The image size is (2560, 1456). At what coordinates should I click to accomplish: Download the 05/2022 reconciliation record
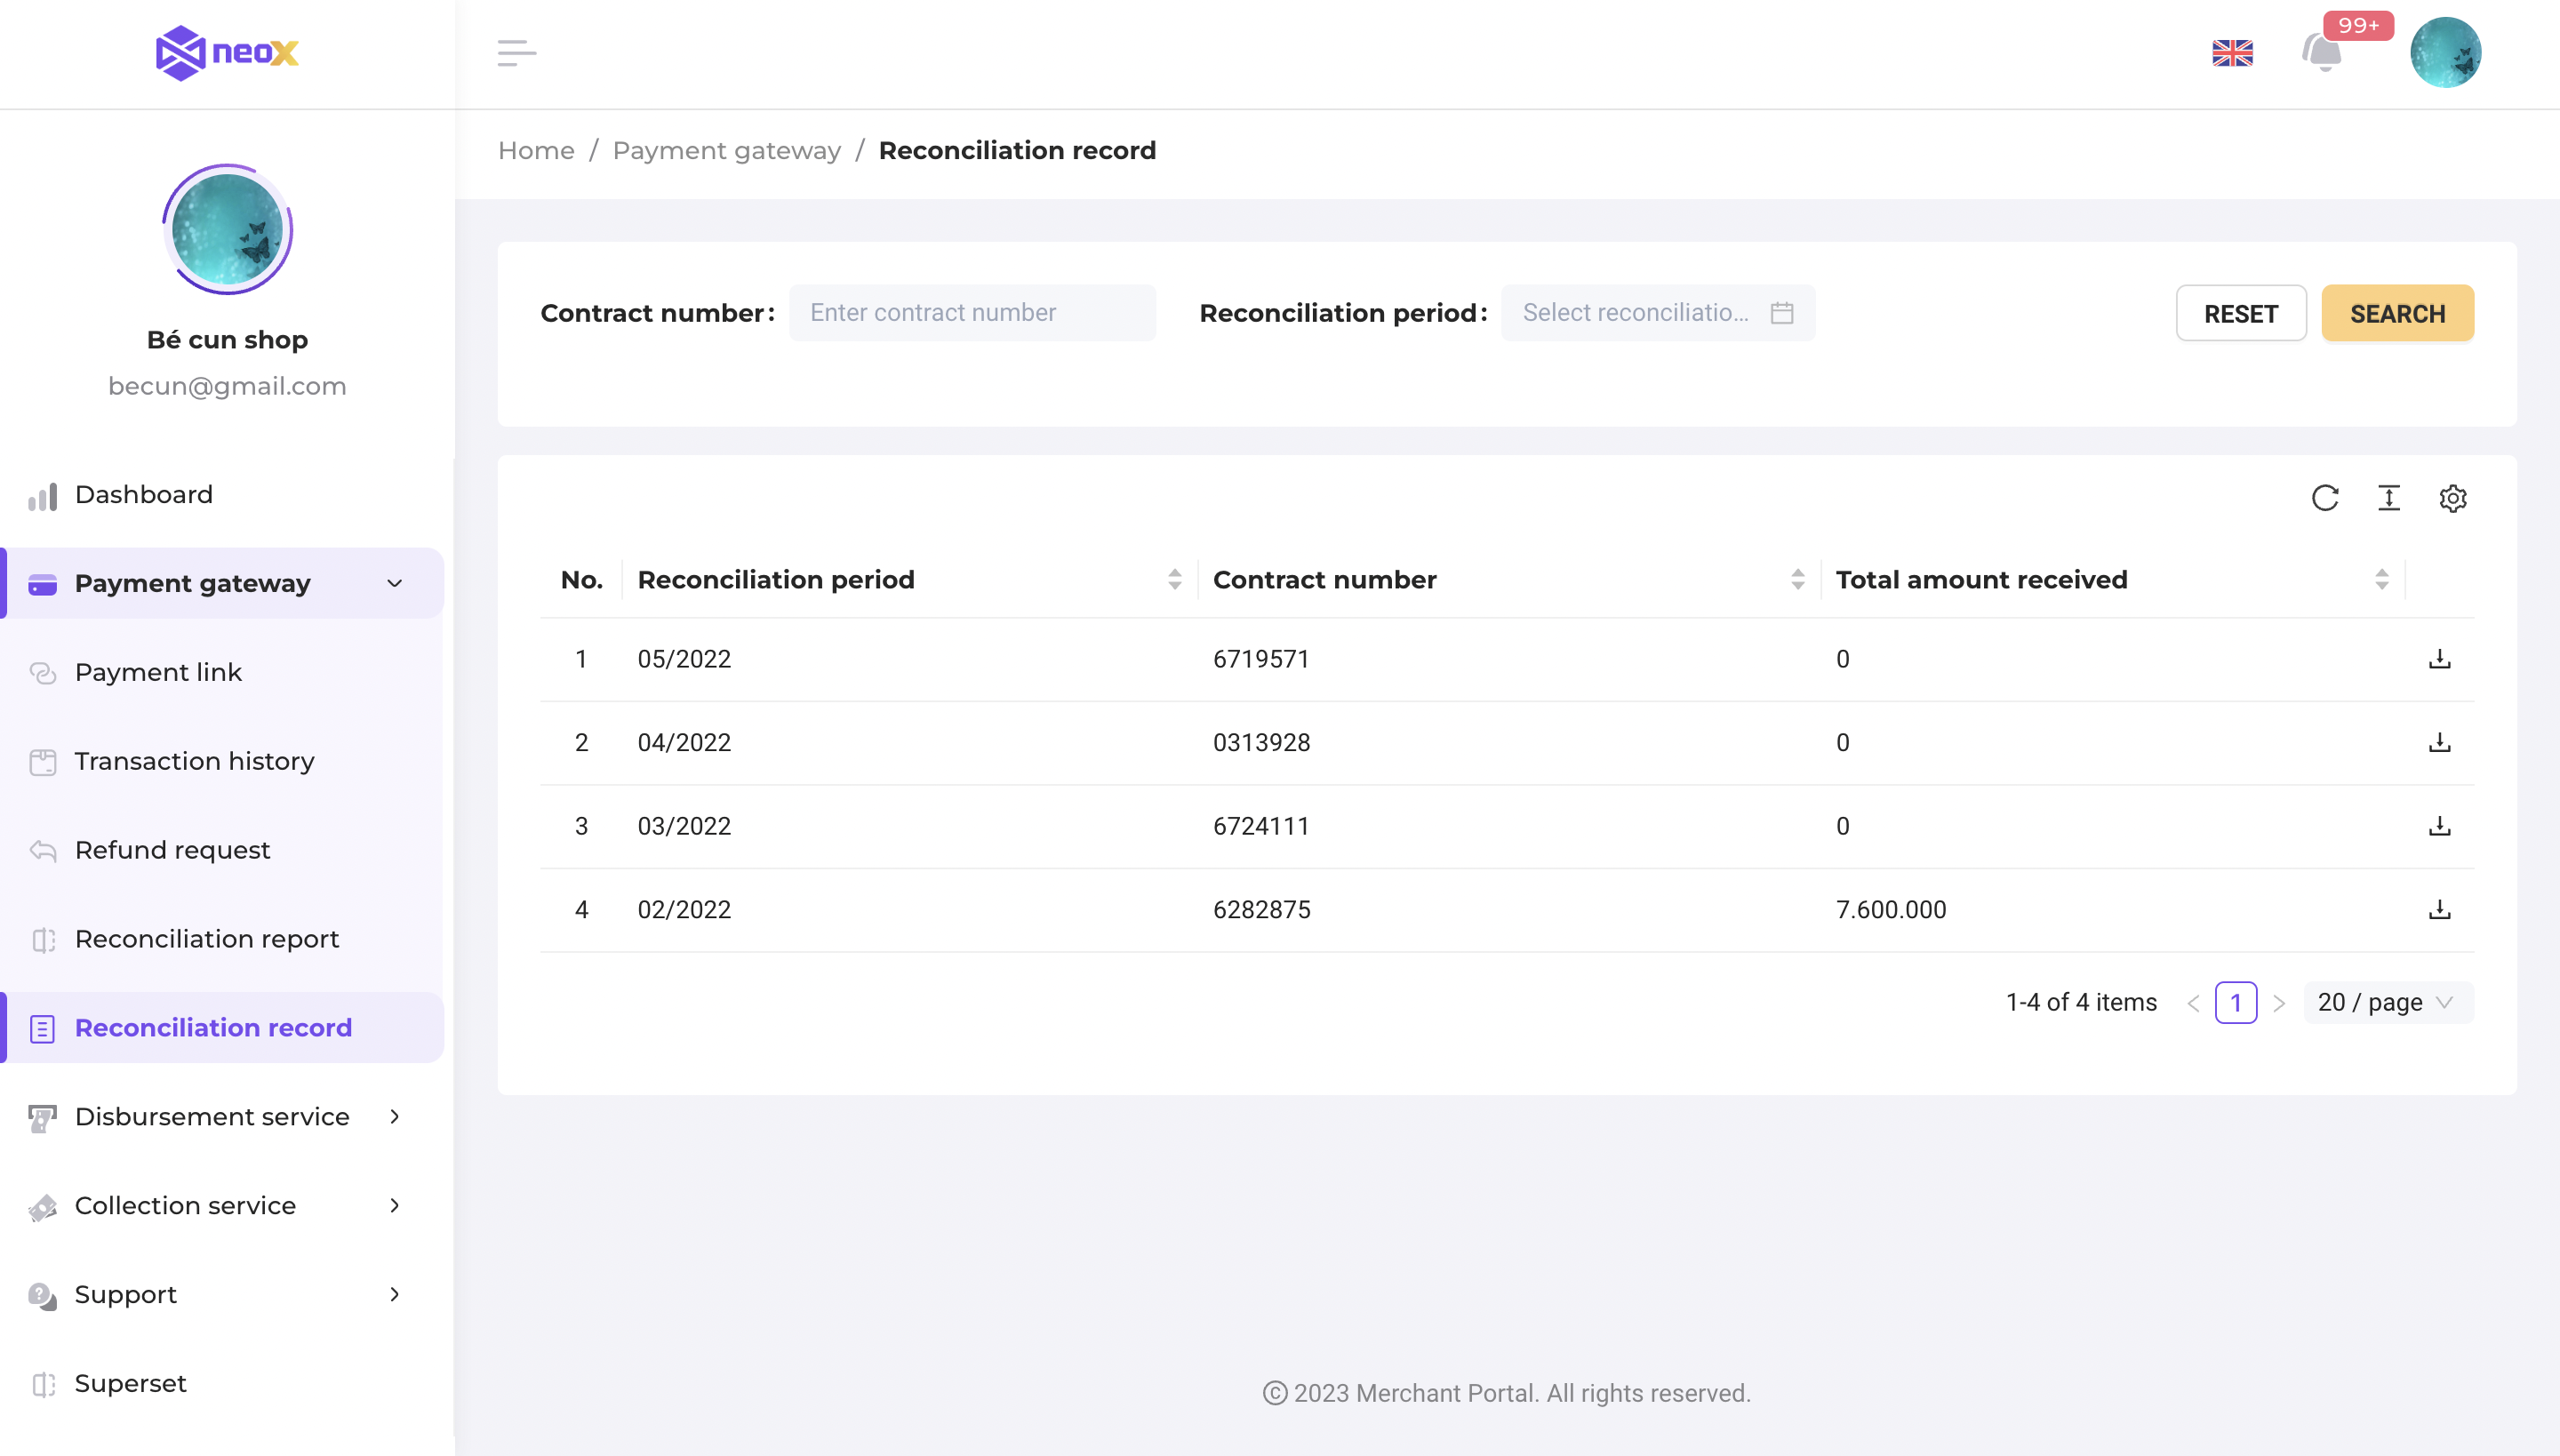point(2439,659)
